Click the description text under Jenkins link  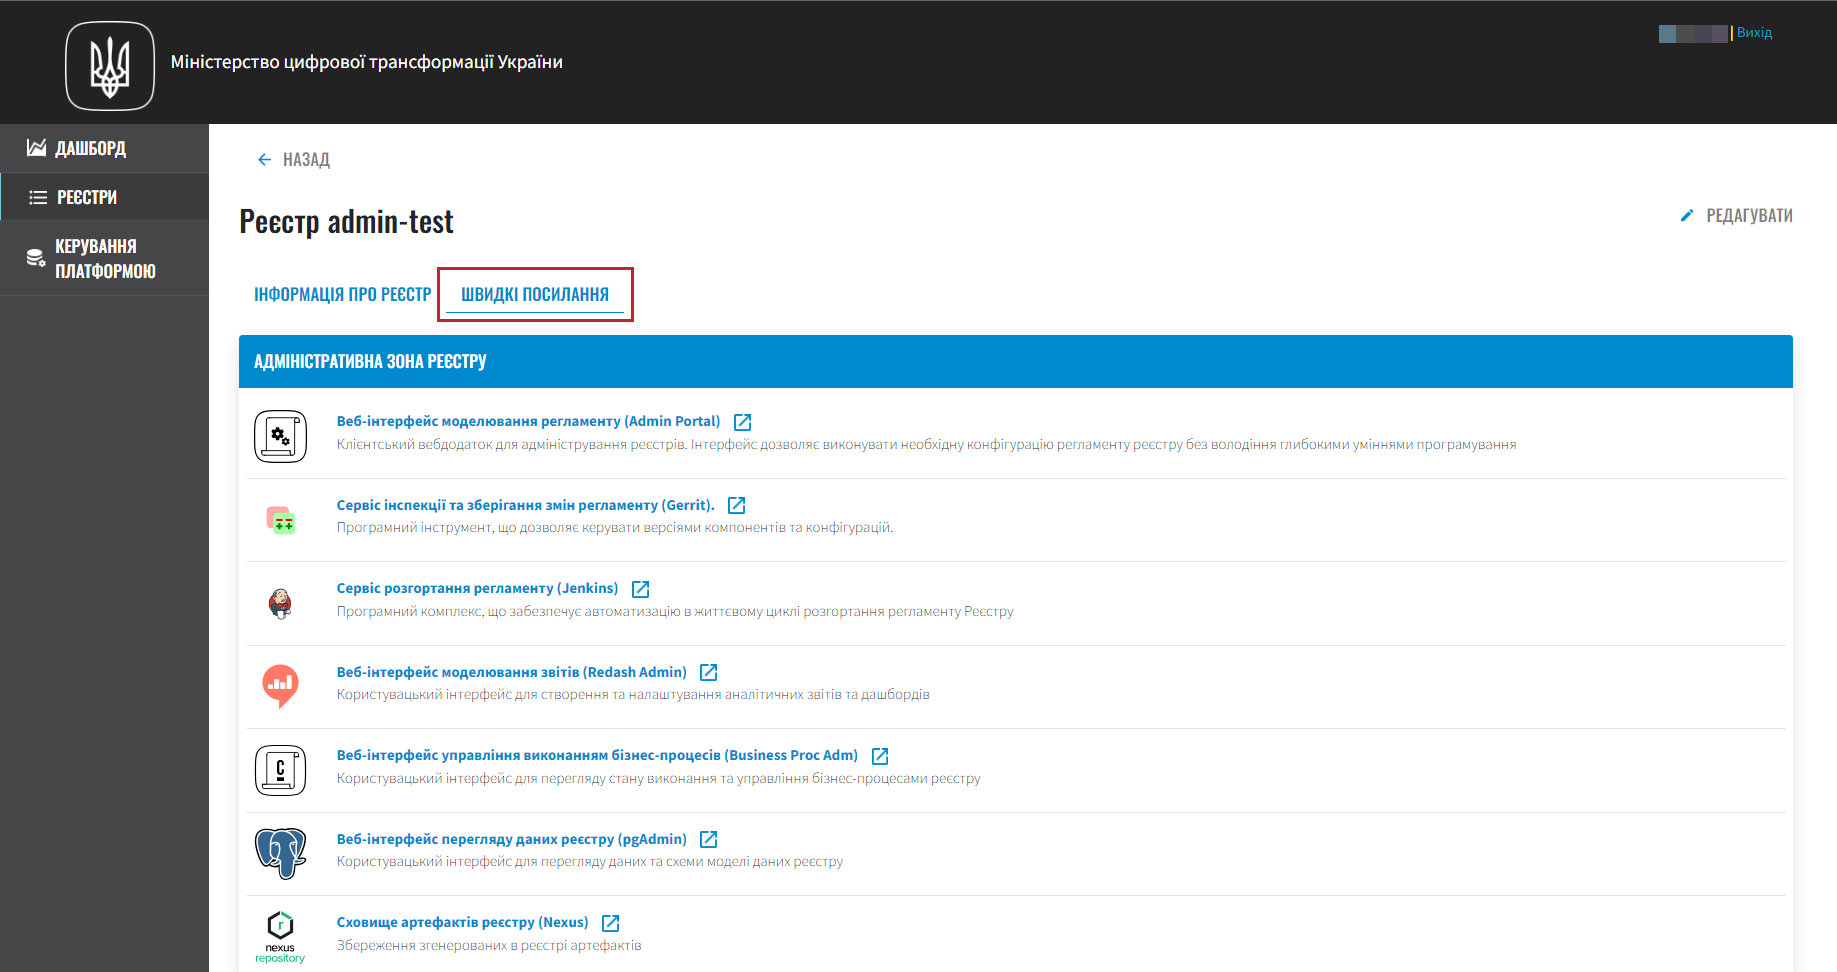pyautogui.click(x=675, y=611)
